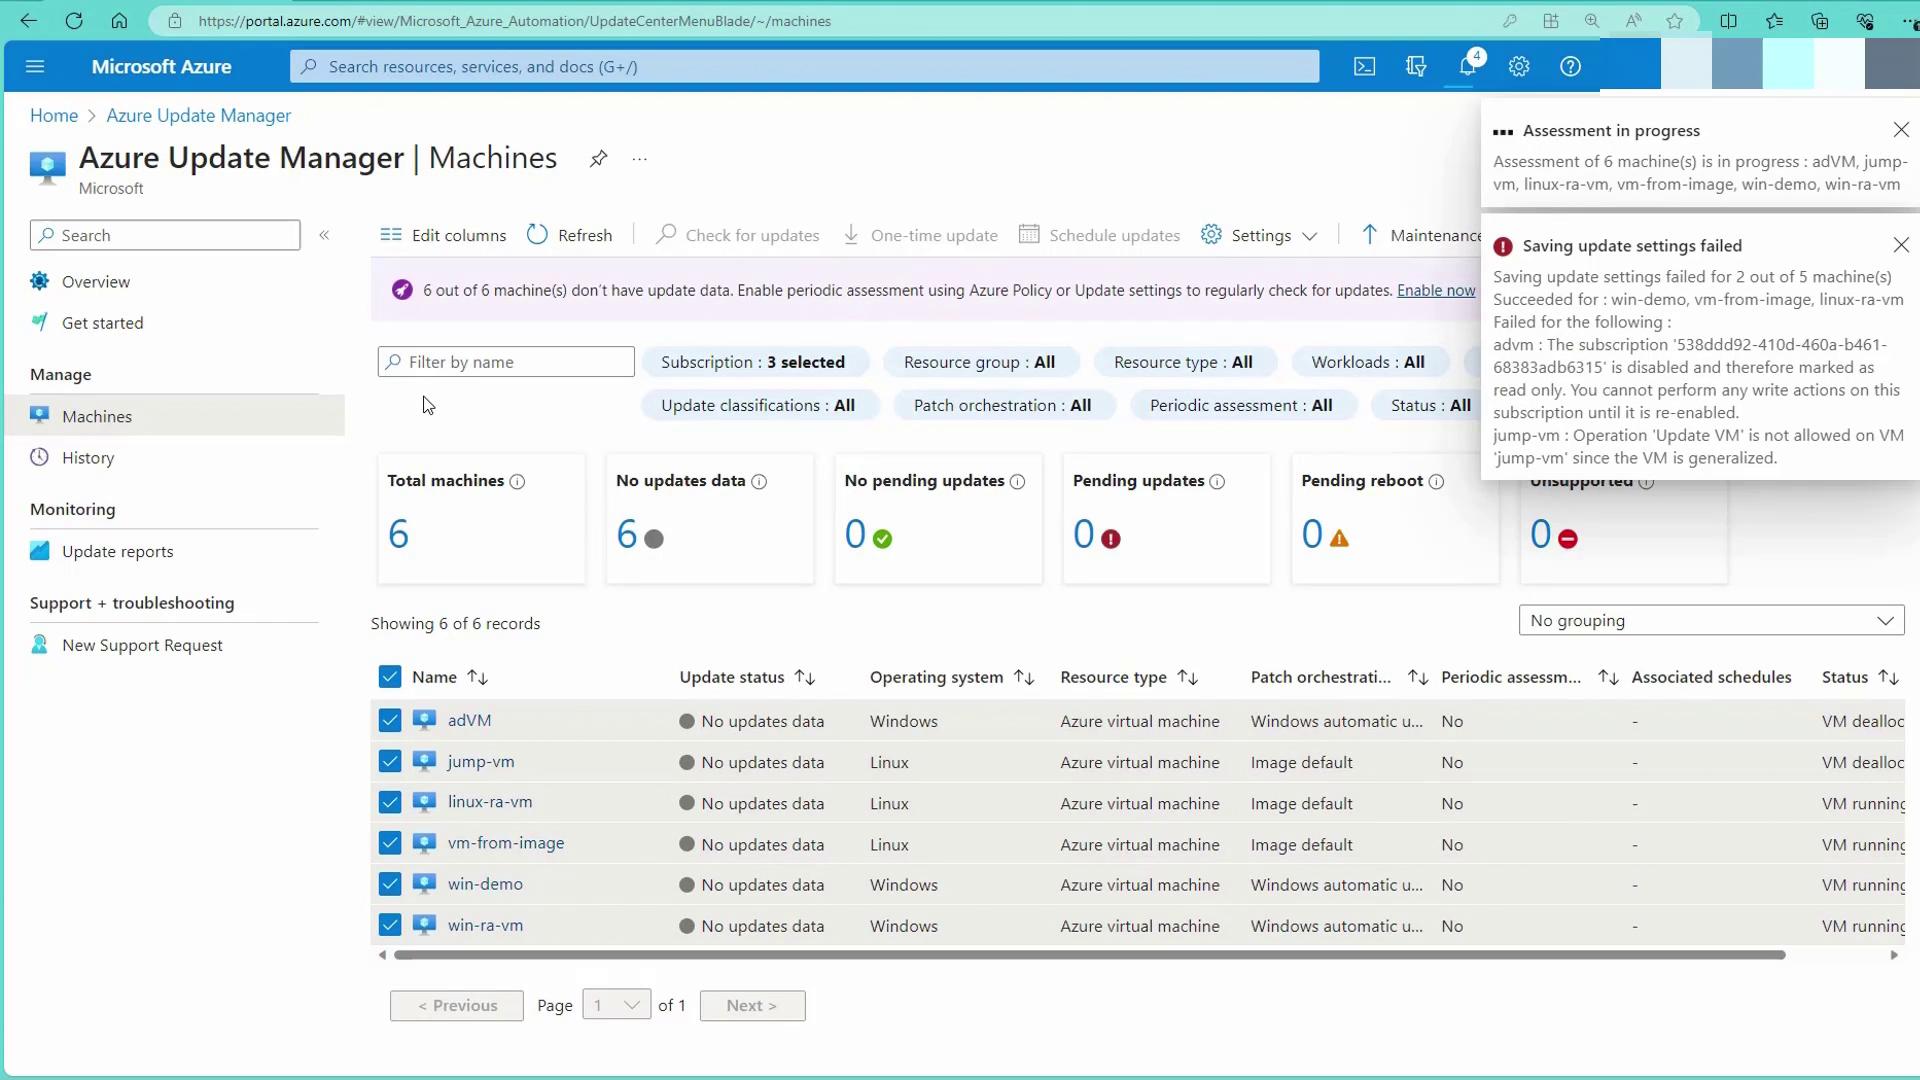
Task: Open the more options ellipsis beside title
Action: coord(640,159)
